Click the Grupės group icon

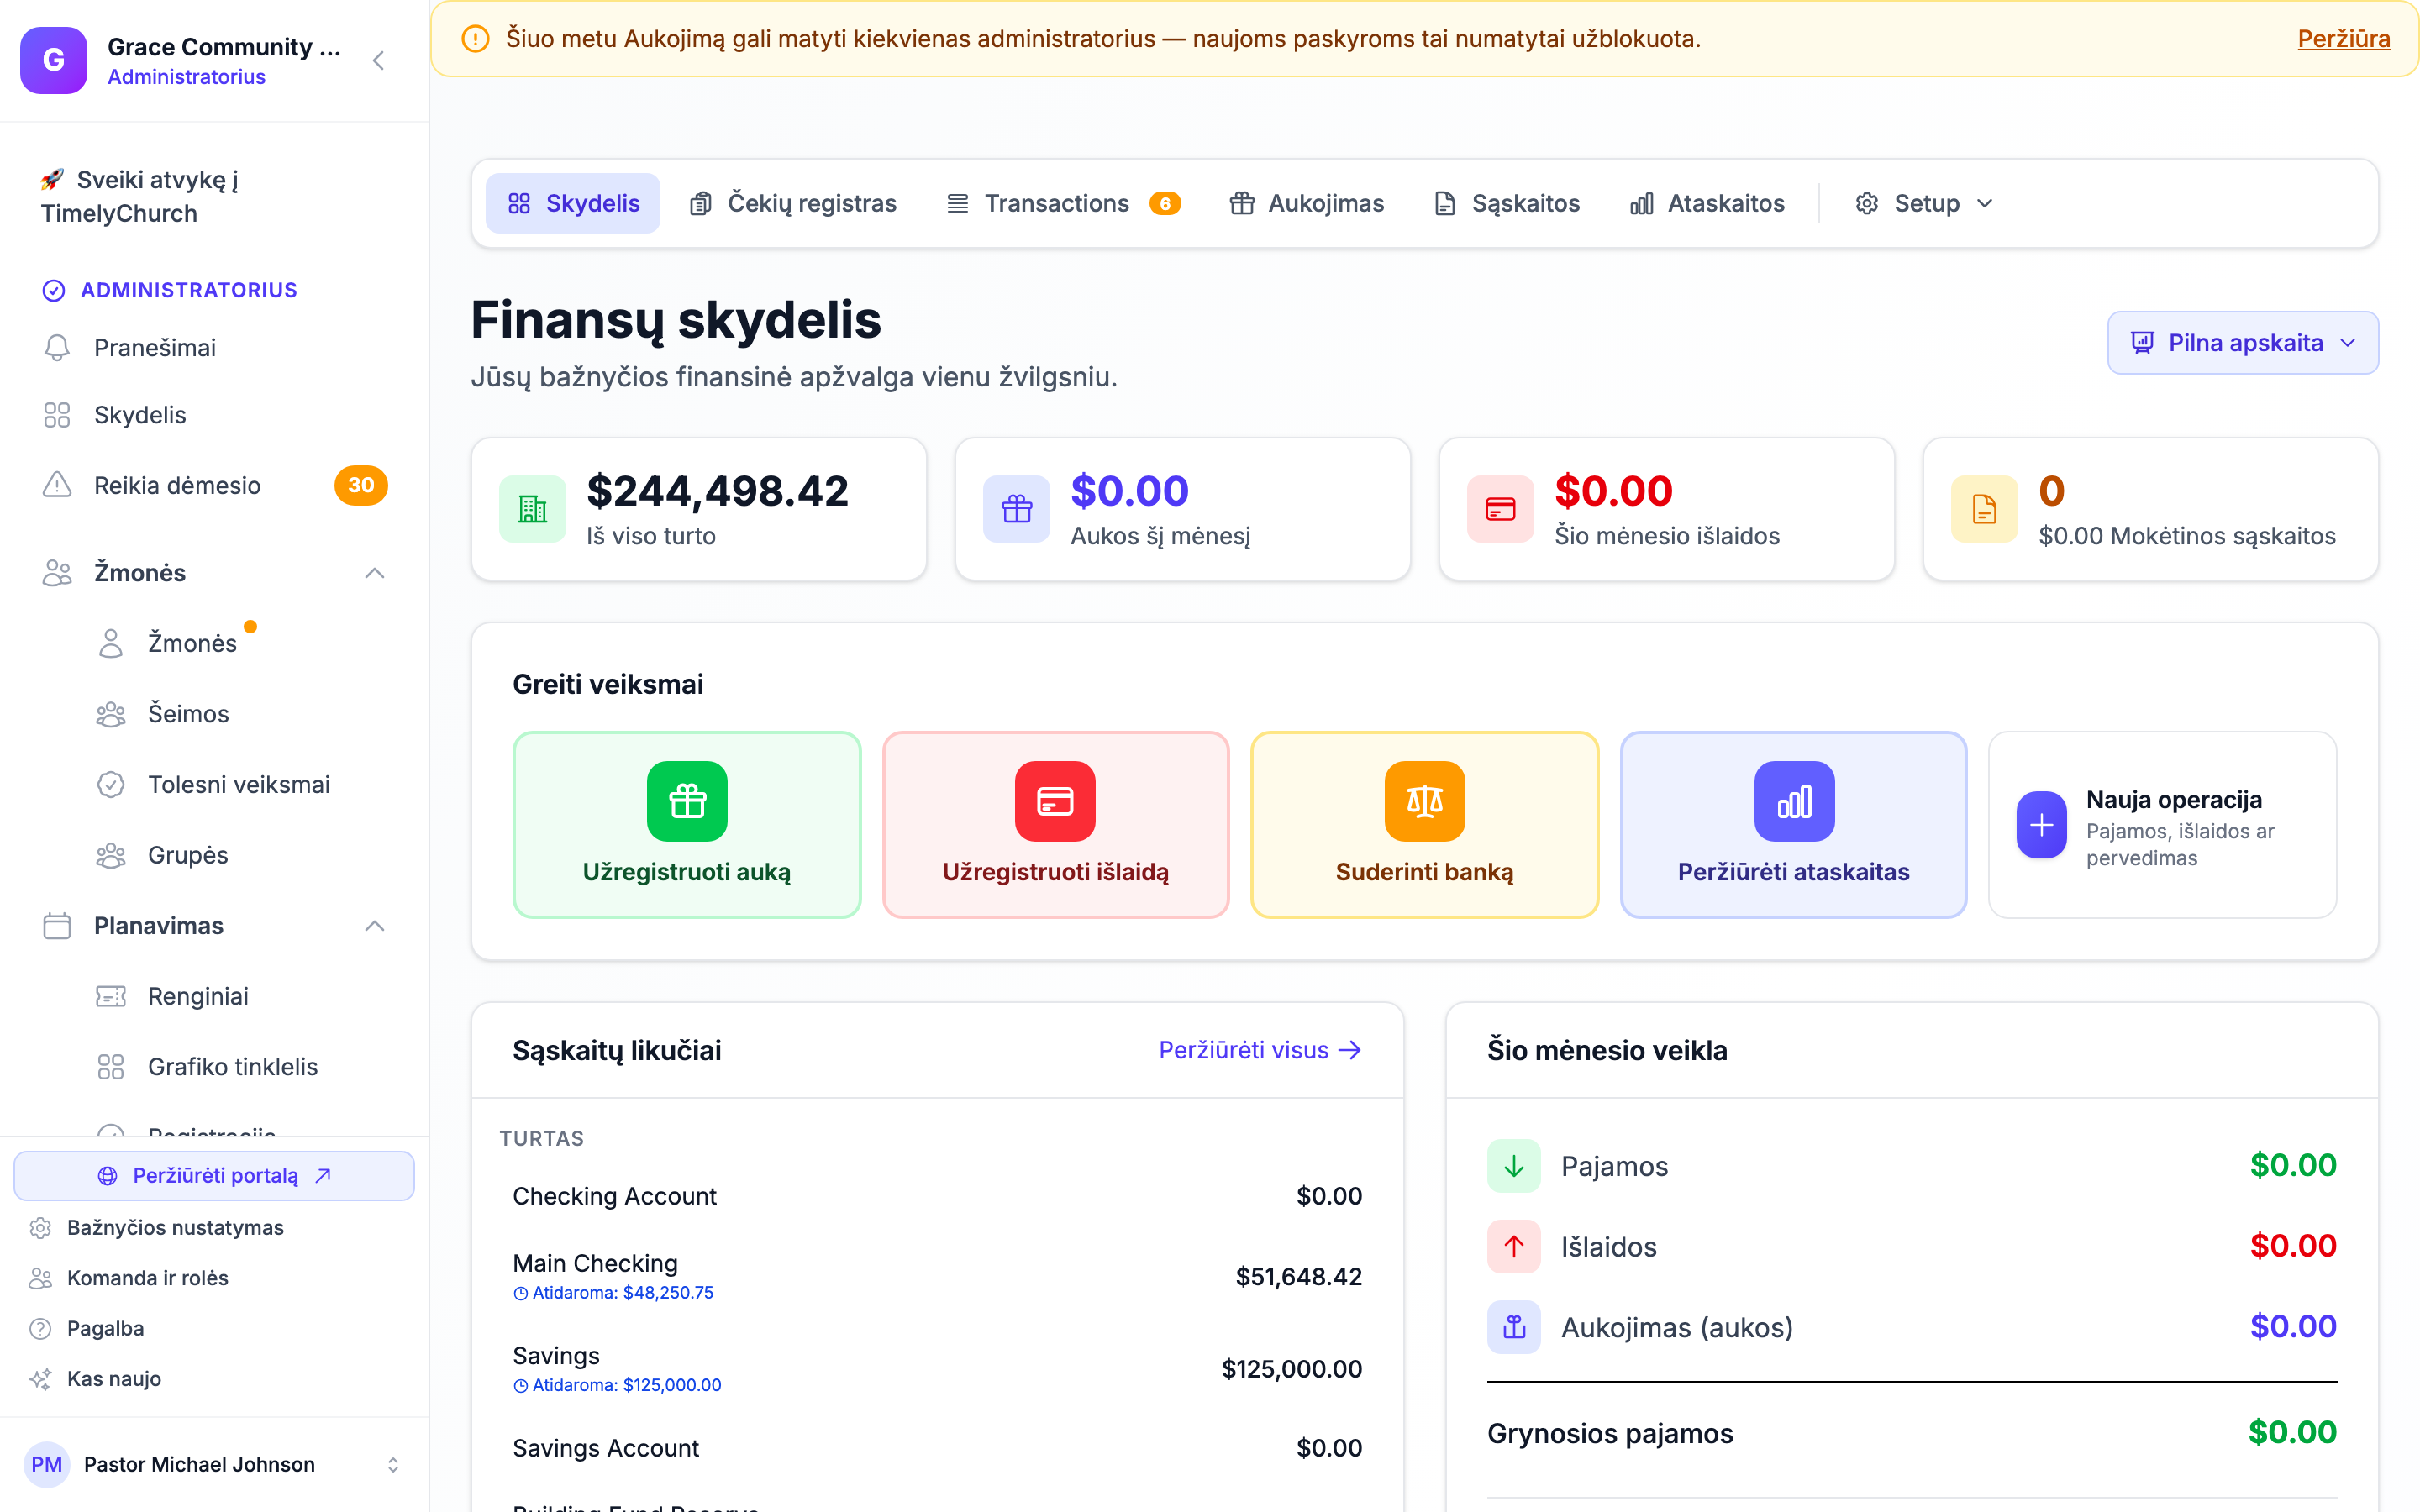pyautogui.click(x=111, y=855)
